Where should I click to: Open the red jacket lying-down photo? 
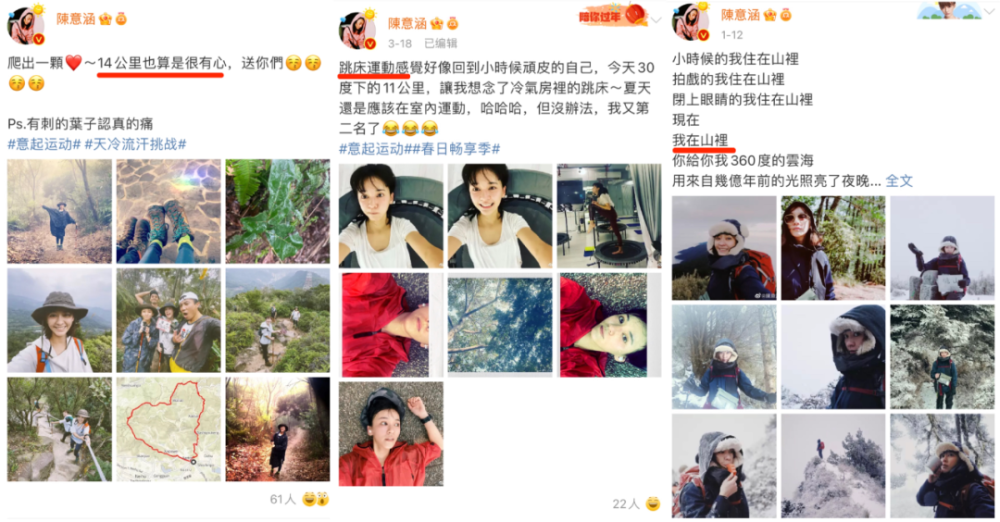(x=391, y=434)
